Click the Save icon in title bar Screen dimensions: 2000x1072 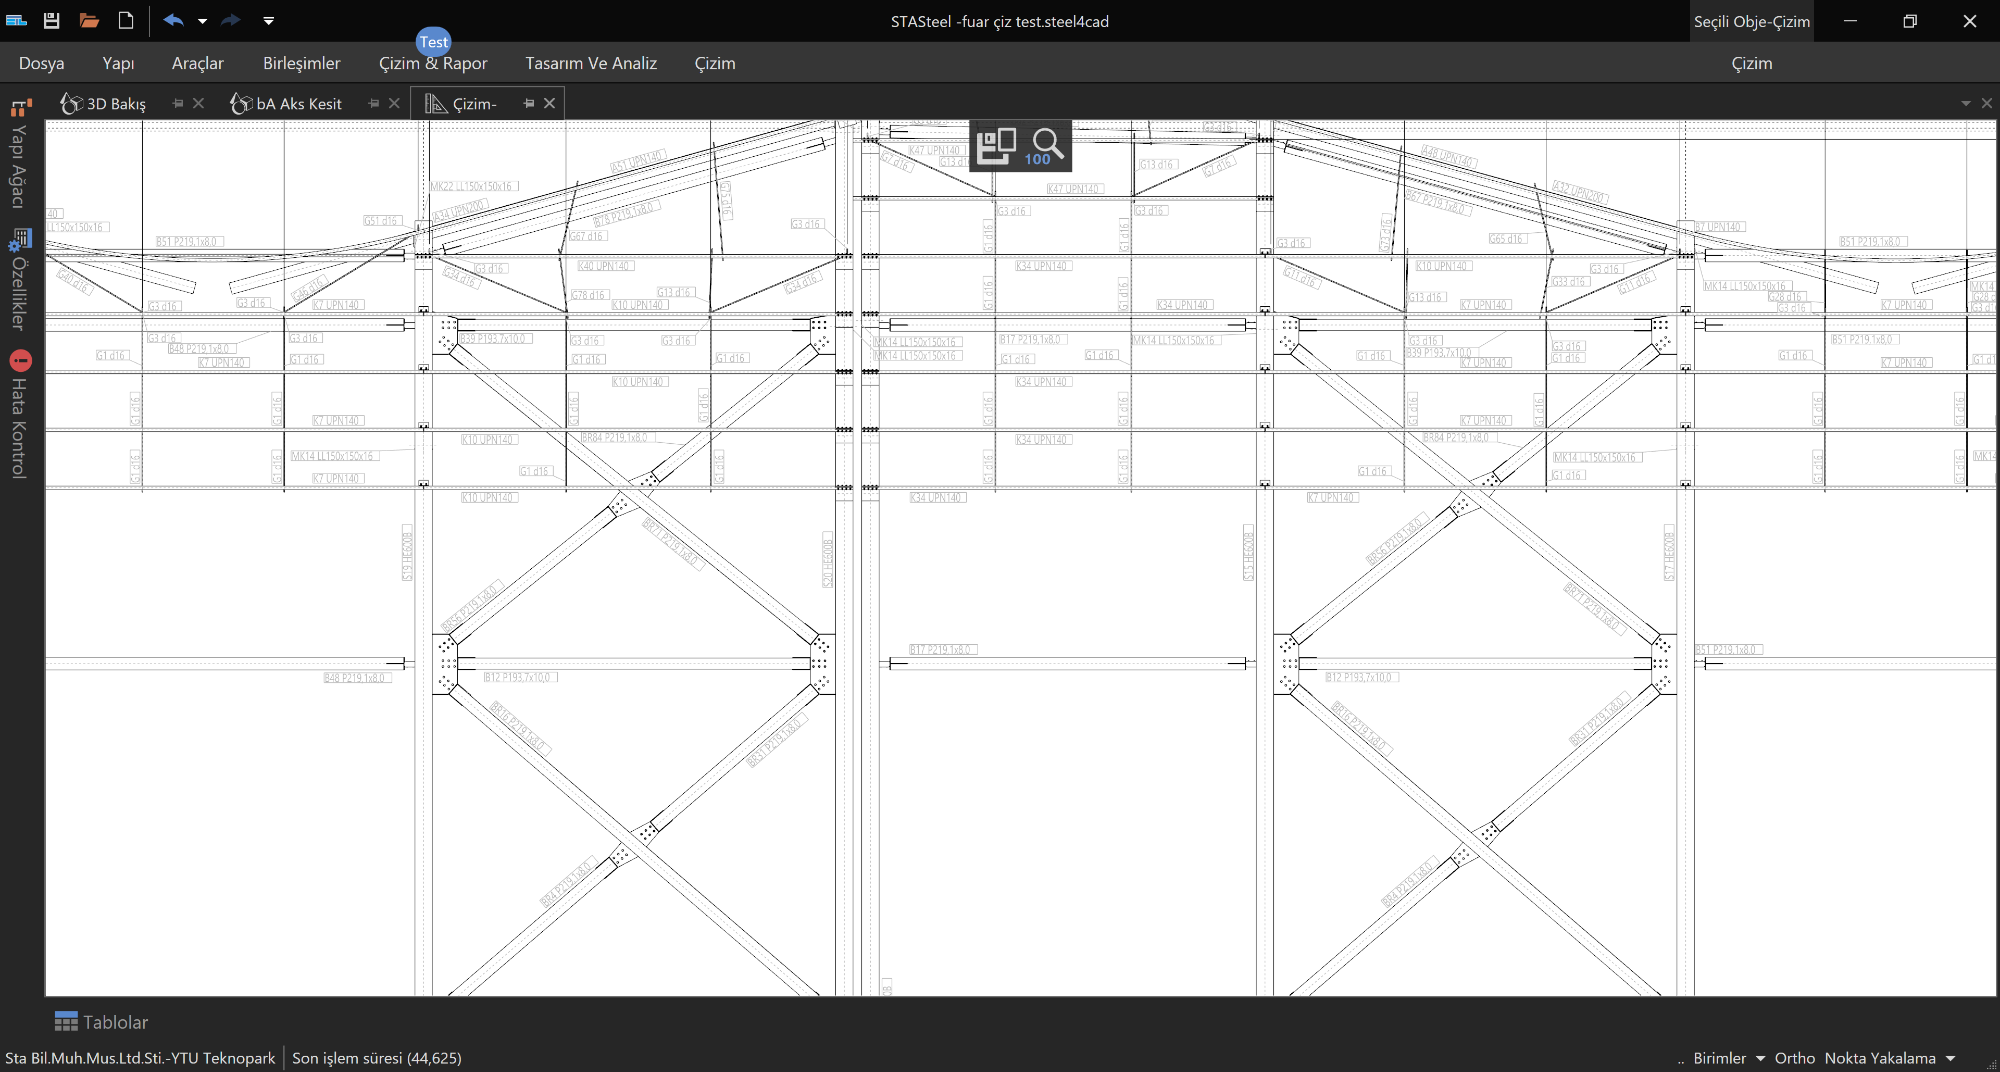coord(52,20)
